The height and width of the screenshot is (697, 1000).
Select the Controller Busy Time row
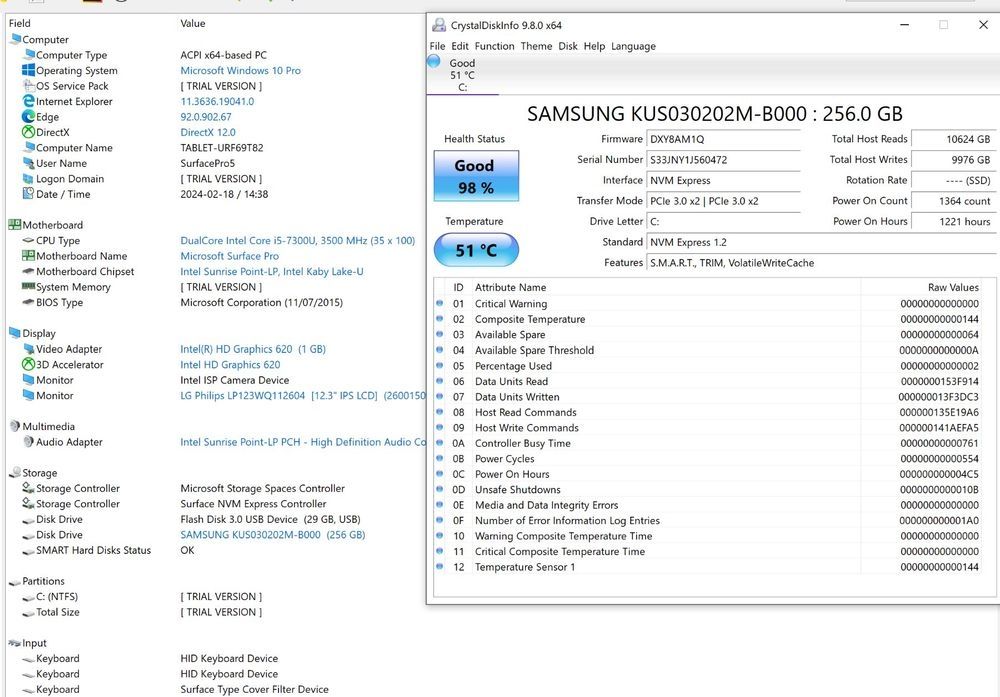point(709,443)
